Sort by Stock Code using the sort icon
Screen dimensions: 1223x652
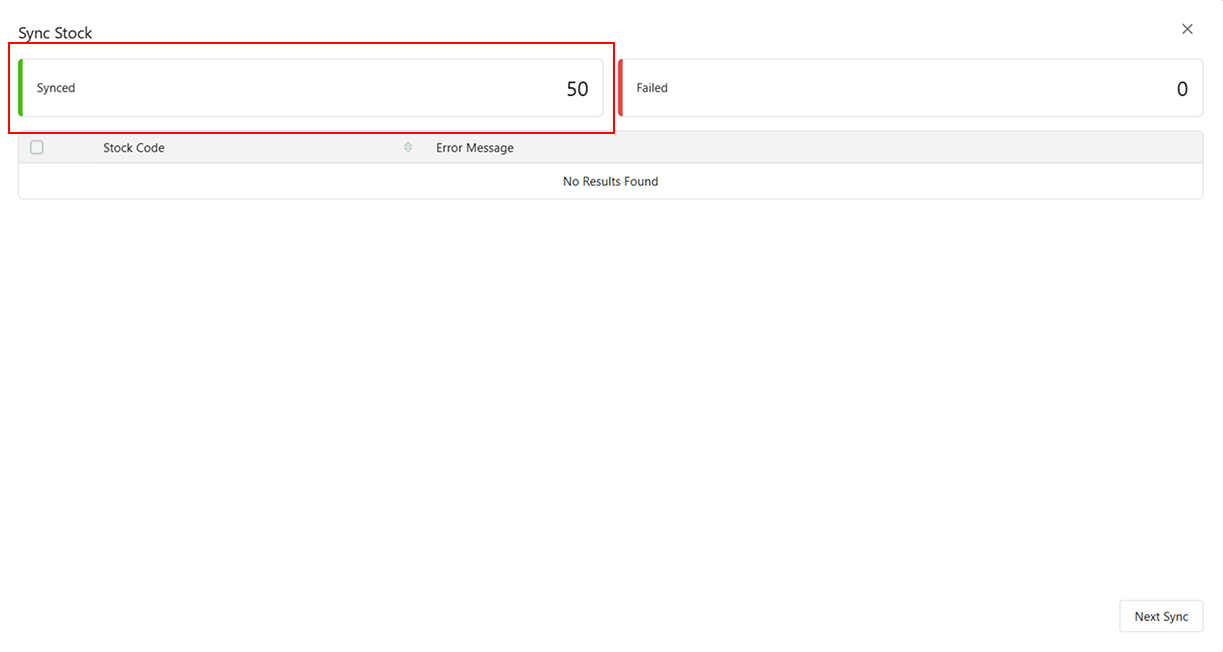(408, 147)
